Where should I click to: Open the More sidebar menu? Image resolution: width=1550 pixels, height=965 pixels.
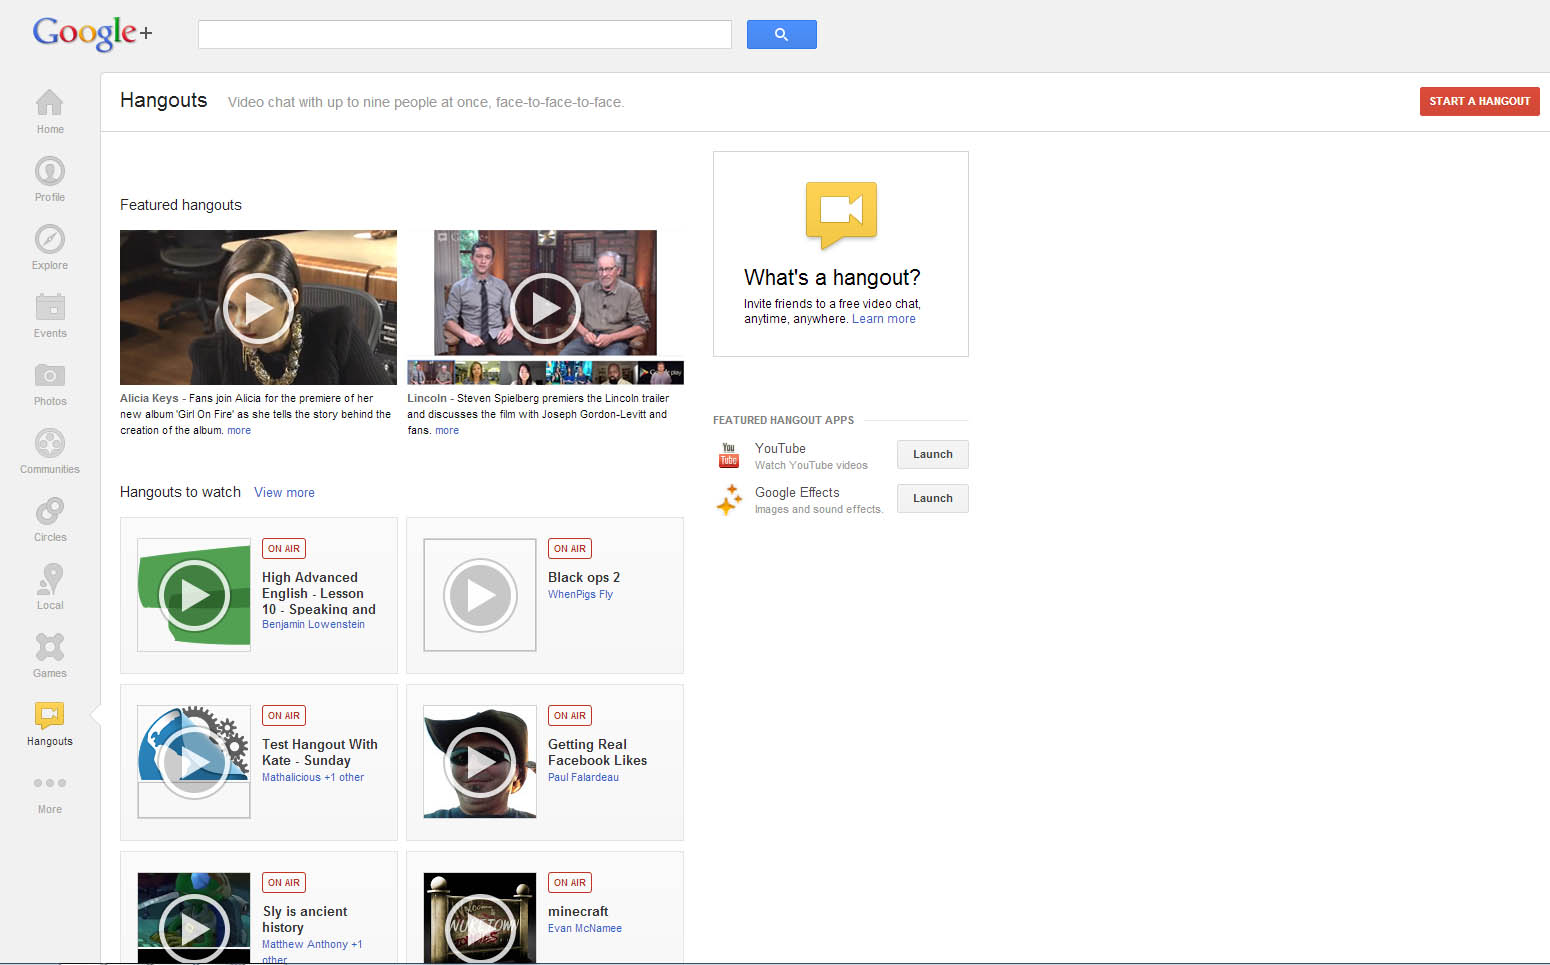pyautogui.click(x=50, y=783)
